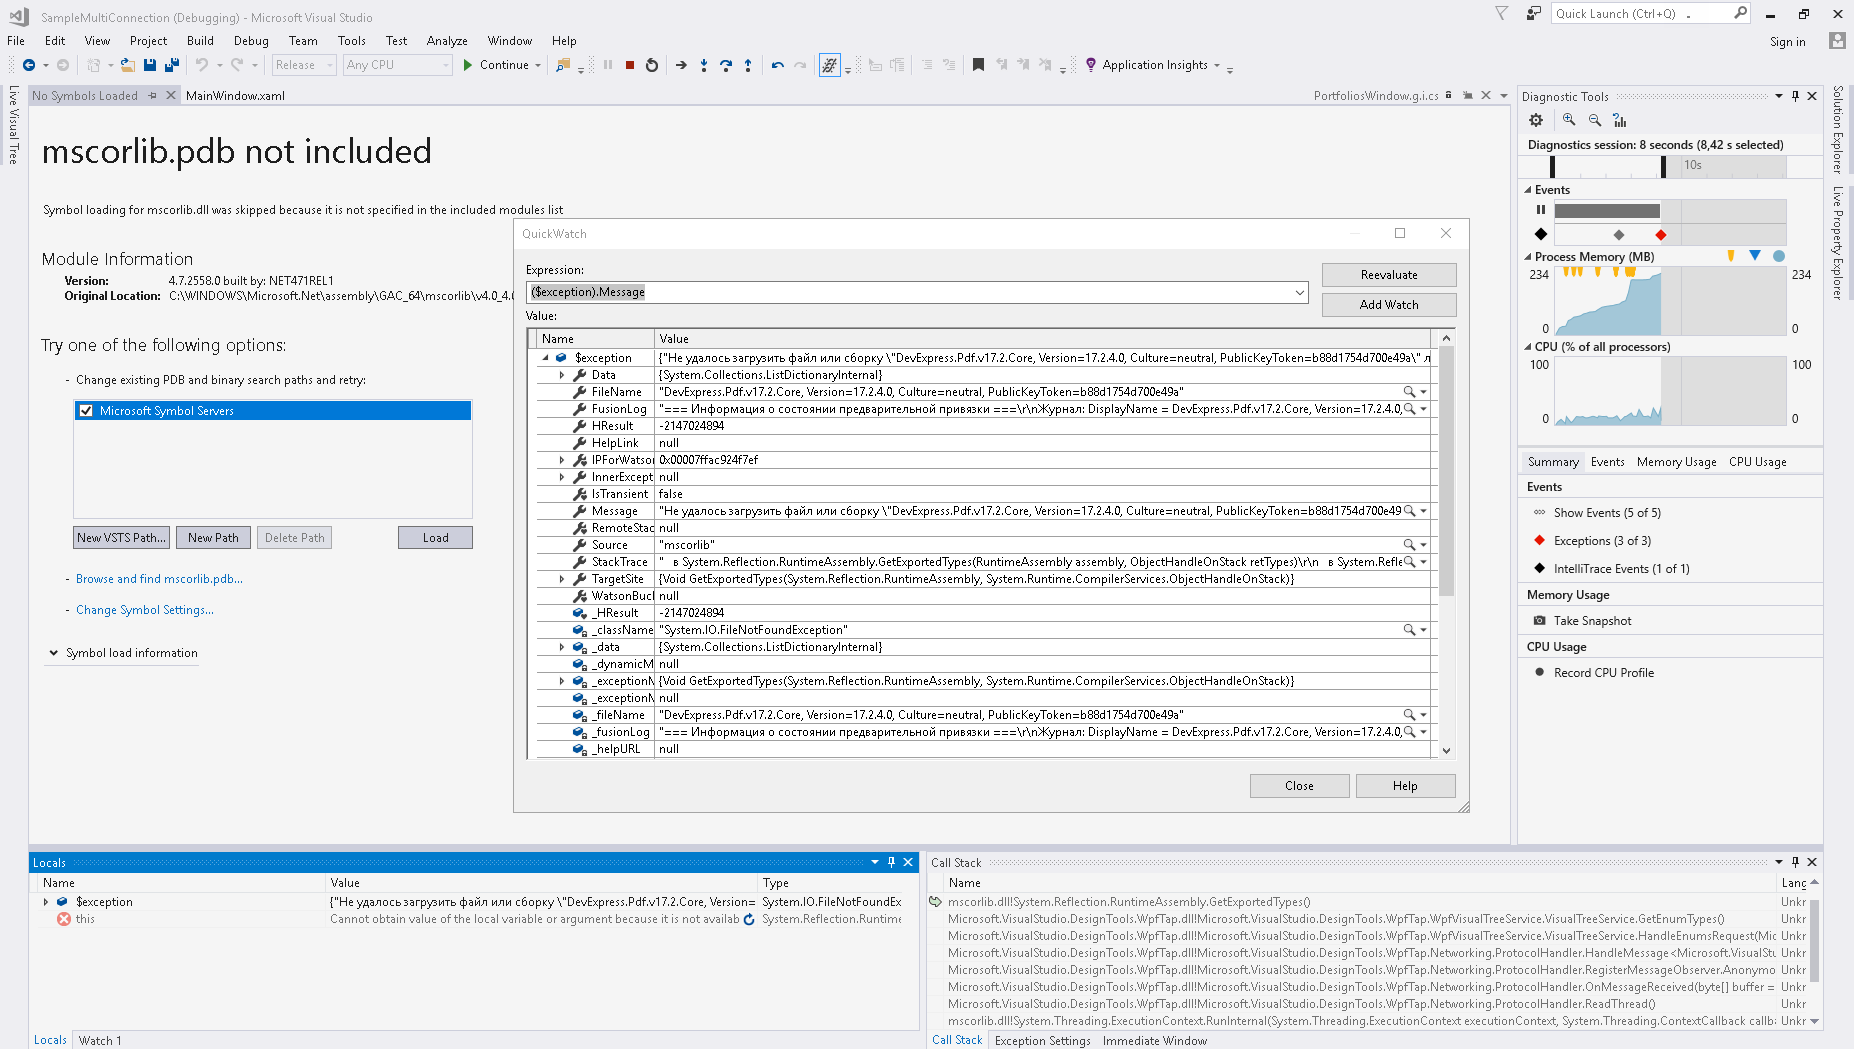Image resolution: width=1854 pixels, height=1049 pixels.
Task: Click the Camera icon beside Take Snapshot
Action: [1539, 621]
